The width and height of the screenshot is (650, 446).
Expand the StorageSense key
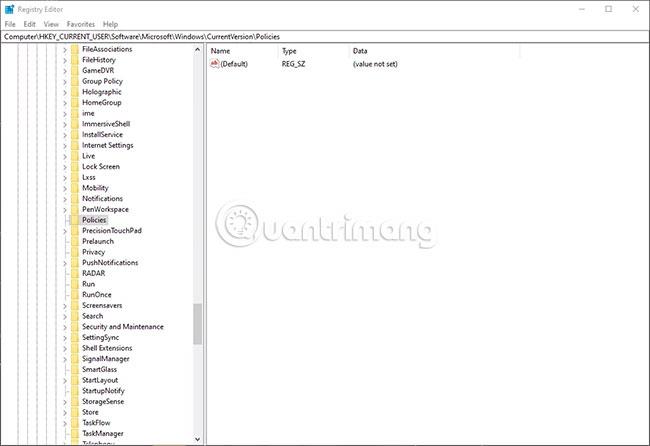(x=65, y=402)
